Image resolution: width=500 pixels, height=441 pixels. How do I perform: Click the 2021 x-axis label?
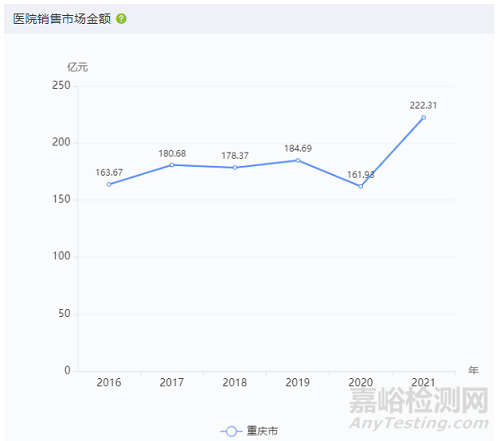423,382
